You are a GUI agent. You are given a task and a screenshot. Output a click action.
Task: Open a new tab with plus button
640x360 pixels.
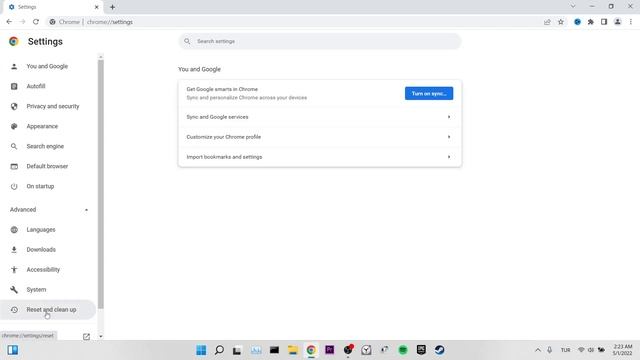click(112, 7)
